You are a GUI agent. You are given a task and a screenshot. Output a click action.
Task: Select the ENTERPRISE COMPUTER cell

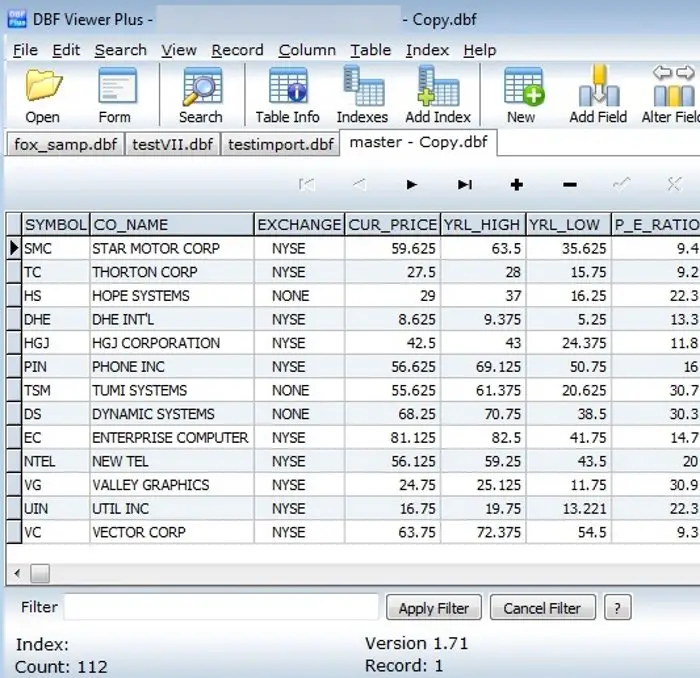coord(172,437)
